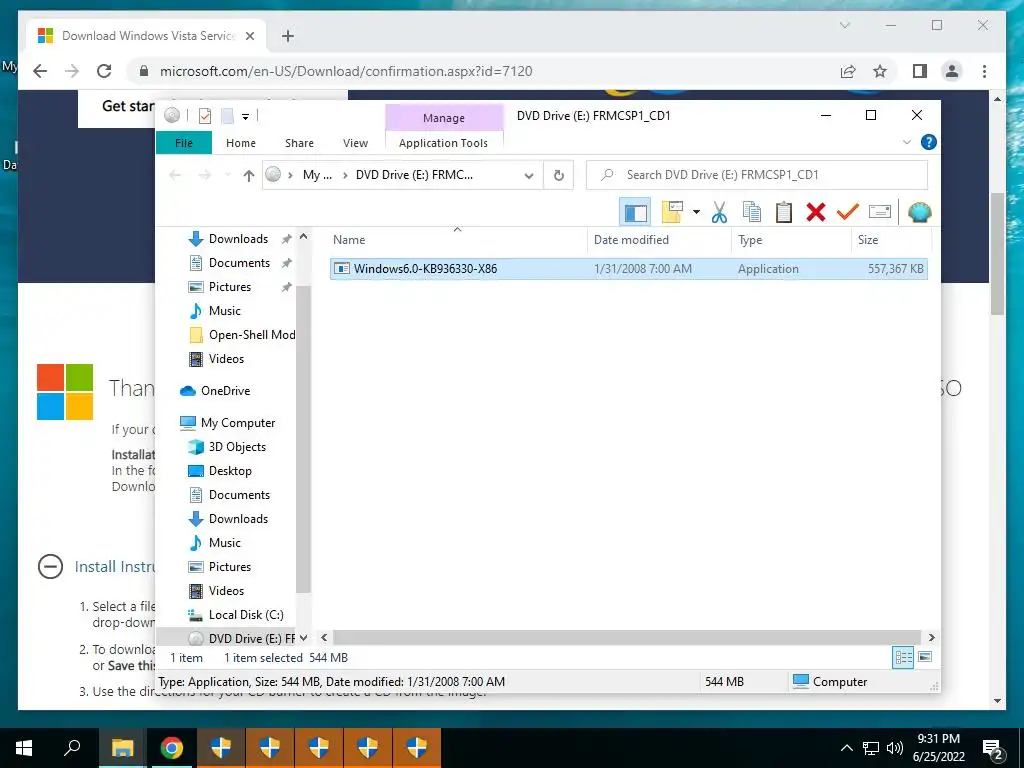Open Customize Quick Access Toolbar dropdown
The image size is (1024, 768).
[x=246, y=117]
